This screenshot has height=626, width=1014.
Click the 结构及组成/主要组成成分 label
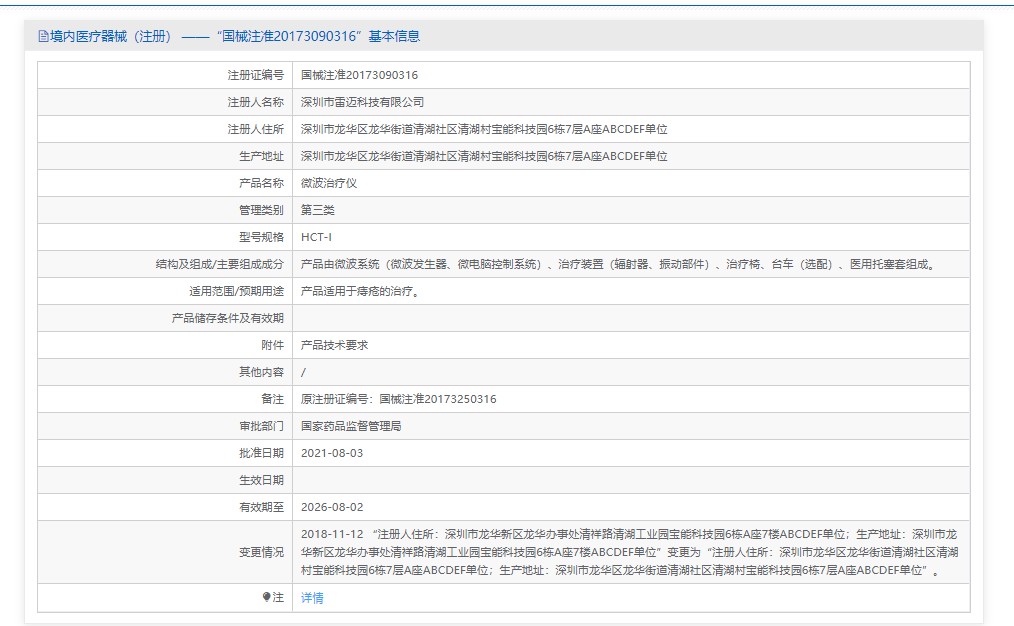pyautogui.click(x=220, y=264)
